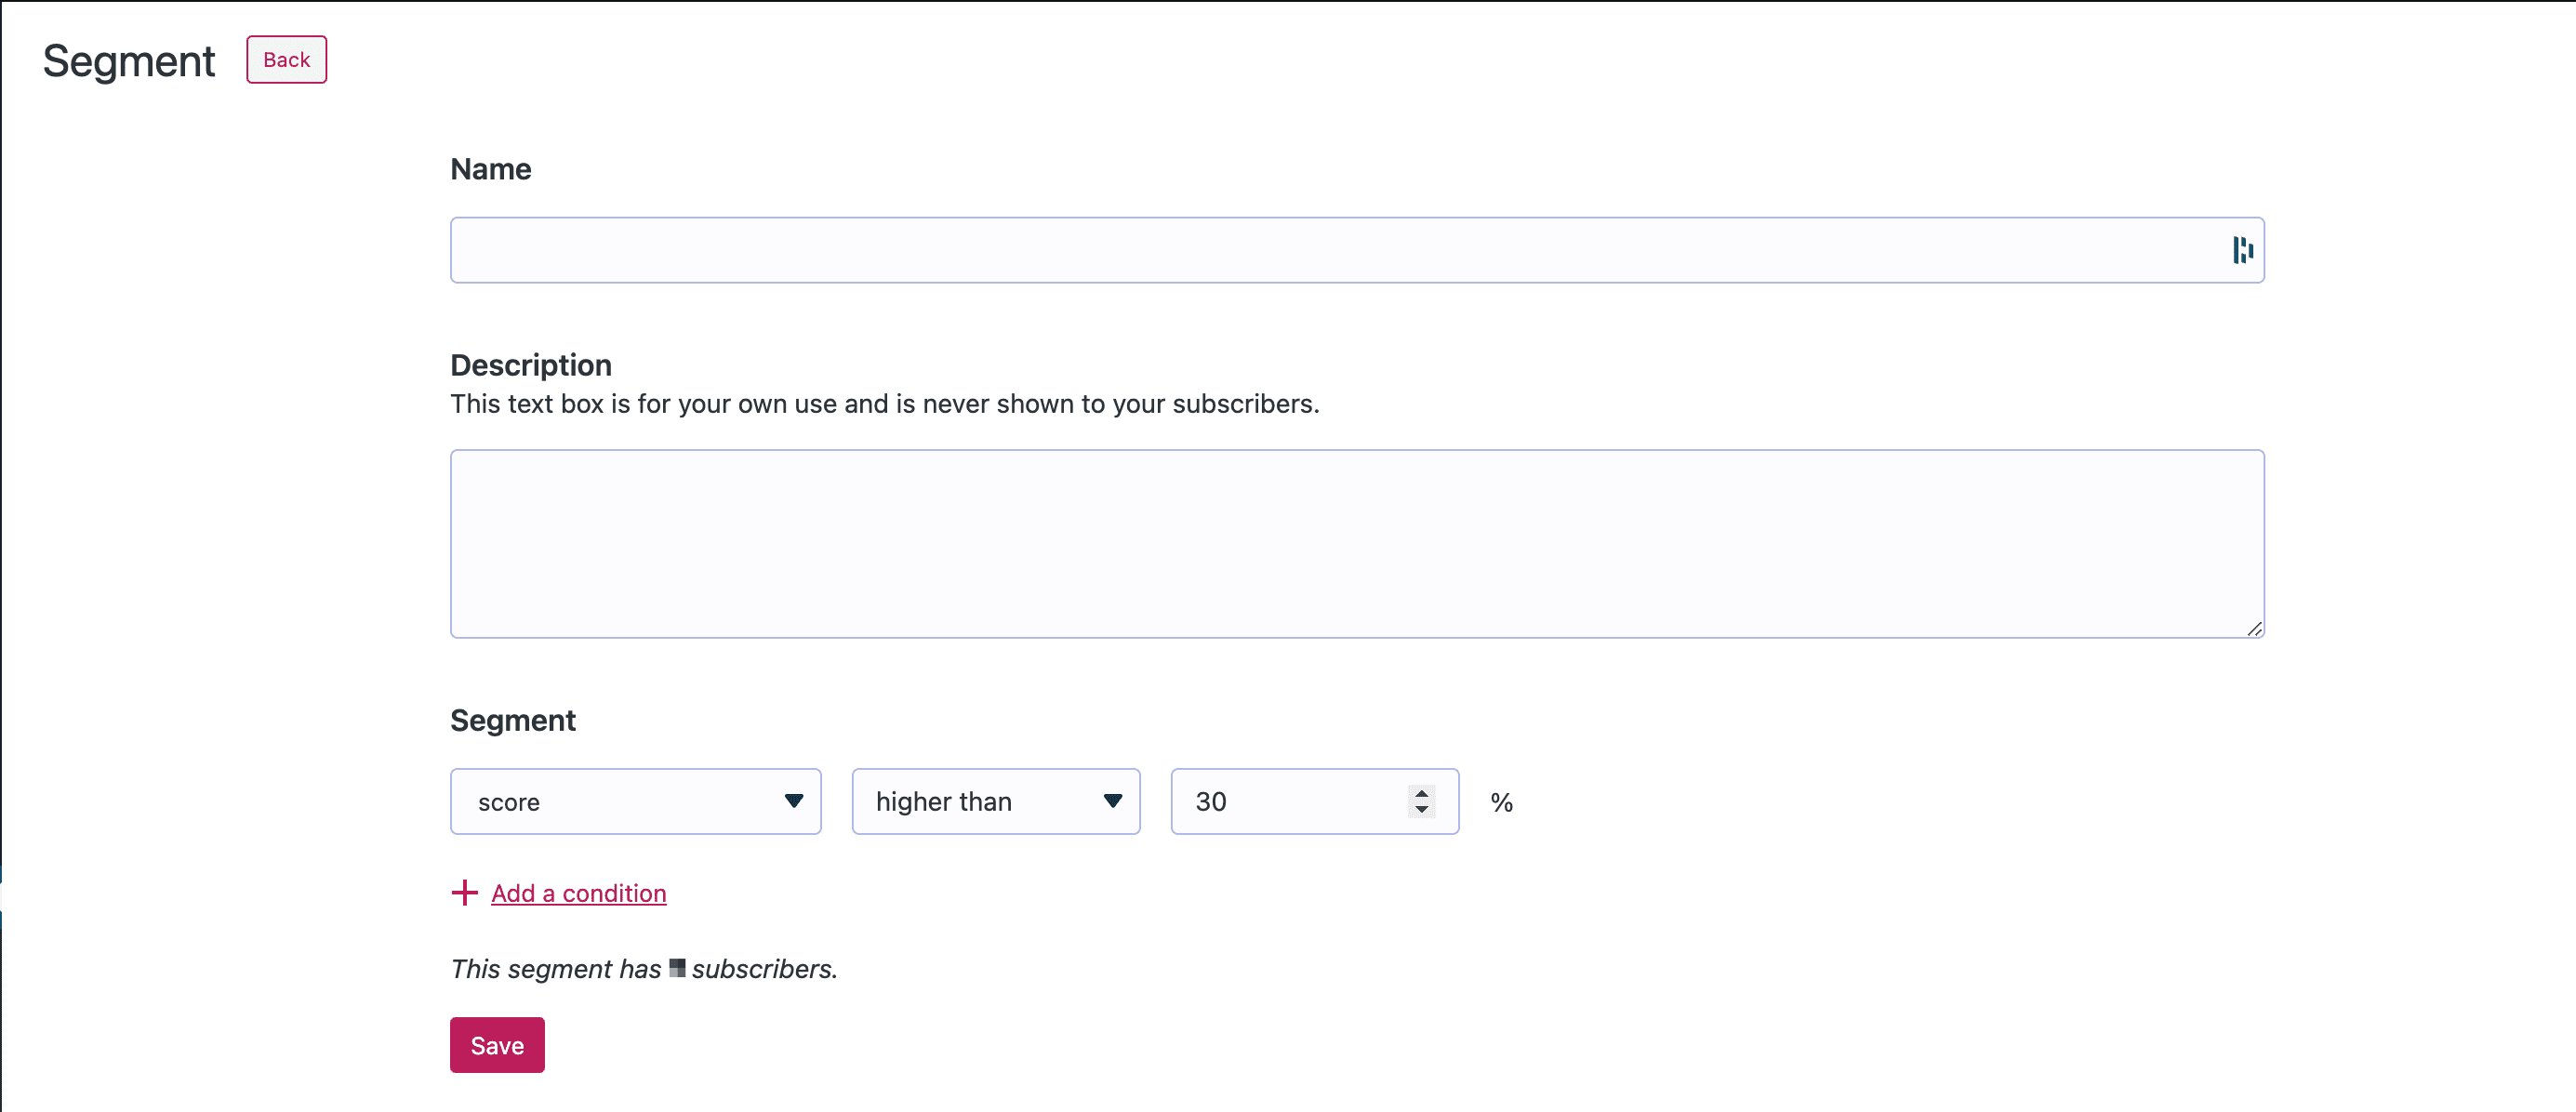The image size is (2576, 1112).
Task: Click the password manager icon in Name field
Action: 2242,250
